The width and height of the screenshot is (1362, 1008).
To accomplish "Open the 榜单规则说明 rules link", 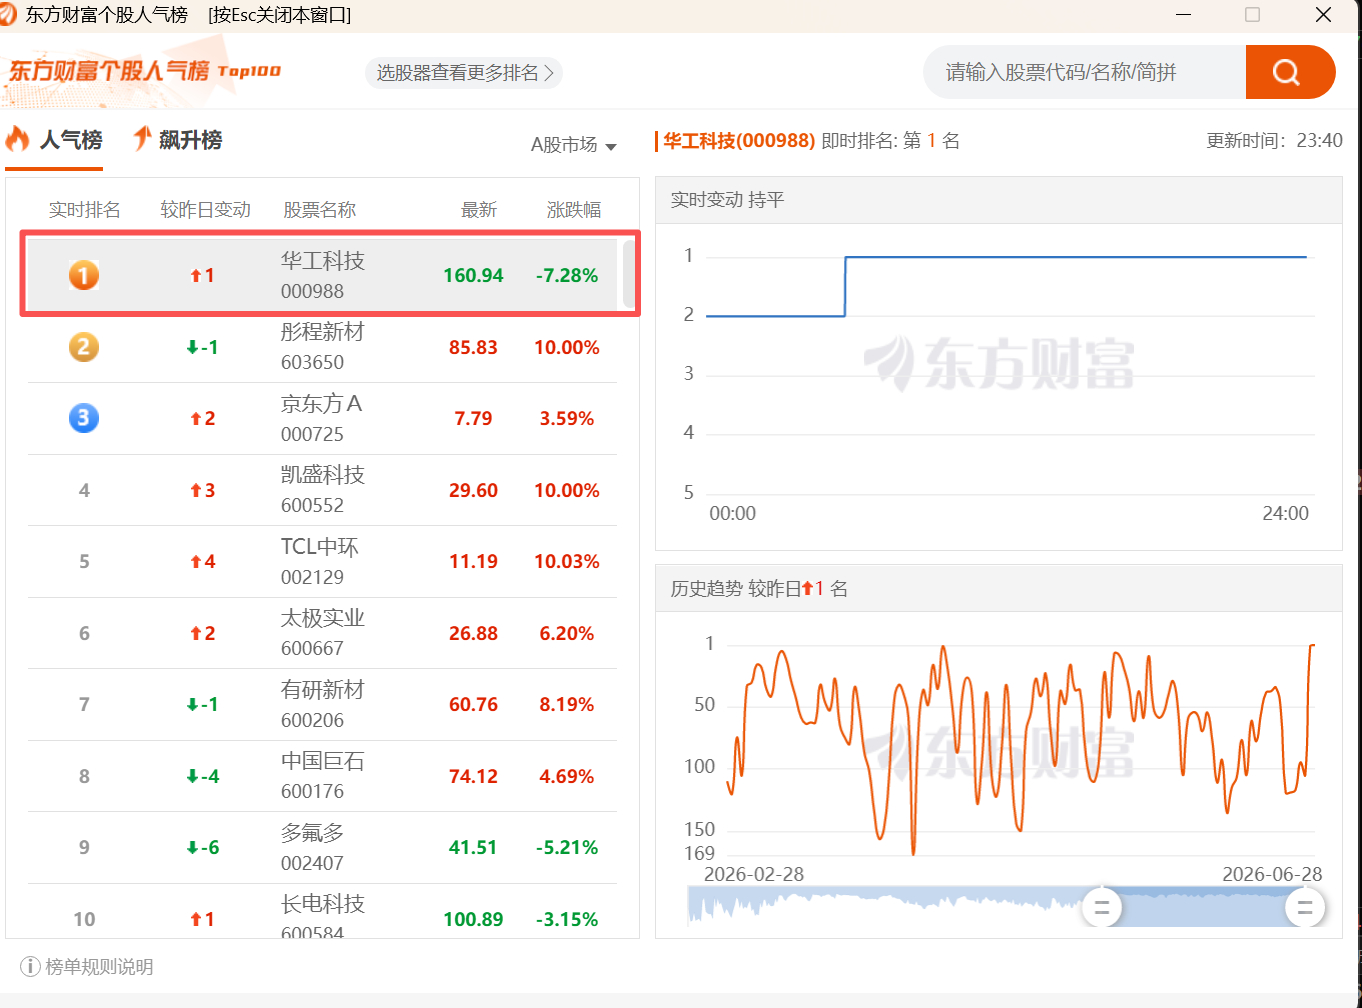I will tap(99, 967).
